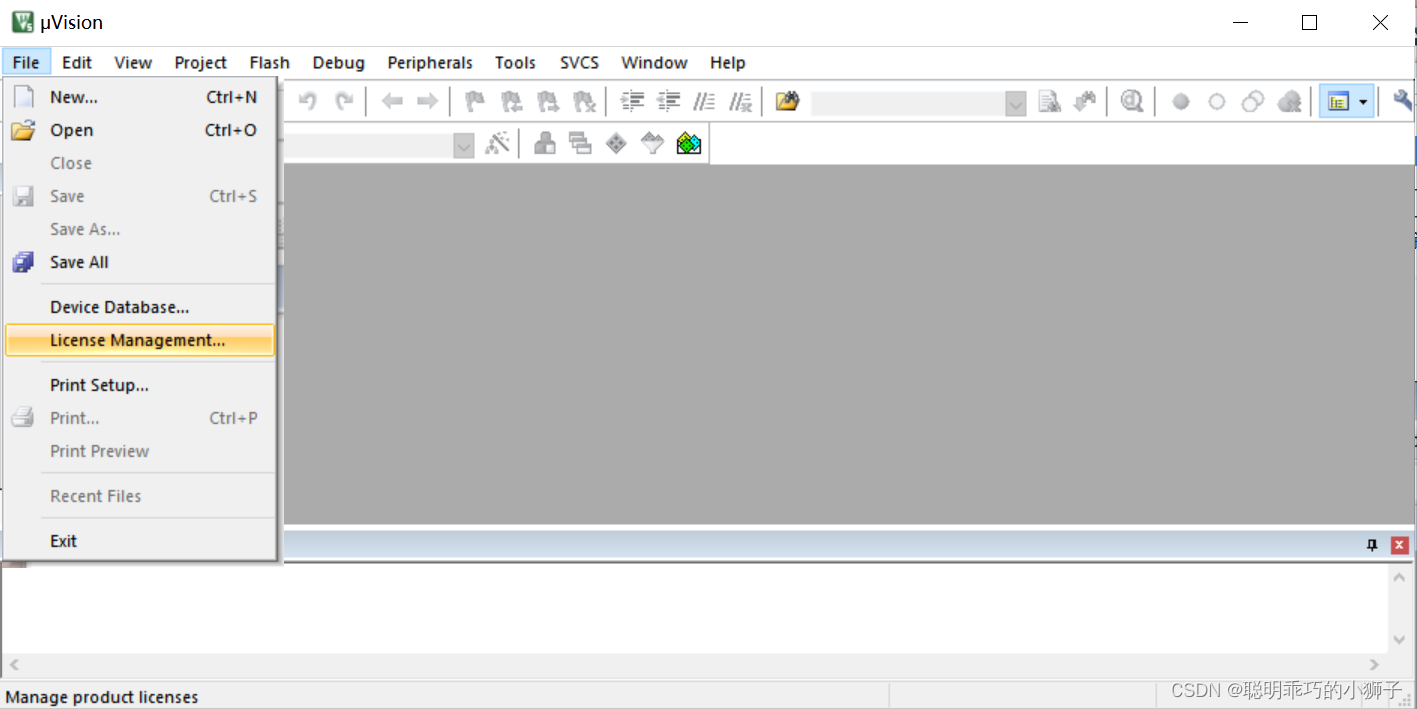1417x709 pixels.
Task: Open Manage Project Items boxes icon
Action: coord(545,144)
